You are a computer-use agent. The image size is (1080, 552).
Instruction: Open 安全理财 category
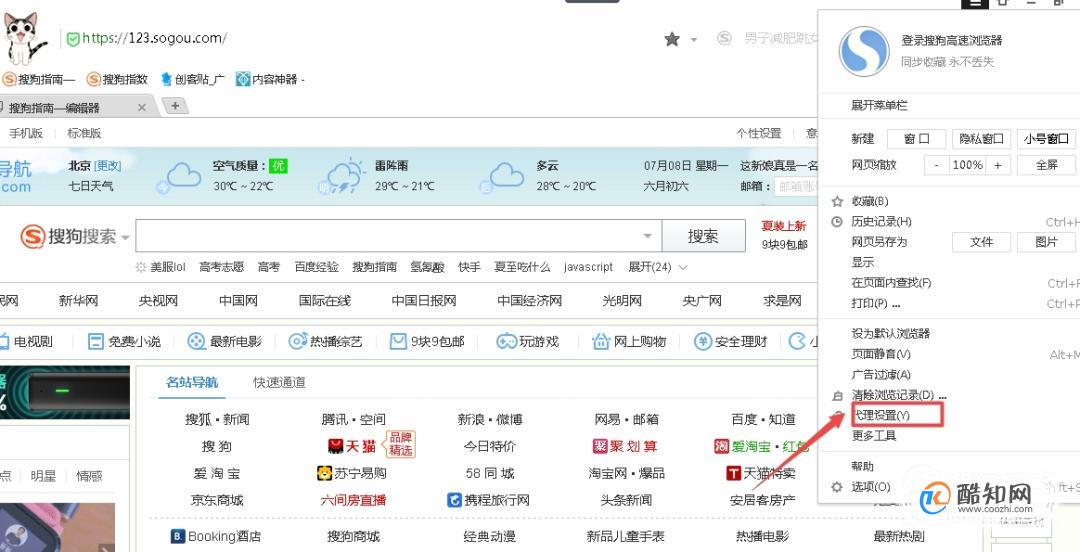(731, 341)
